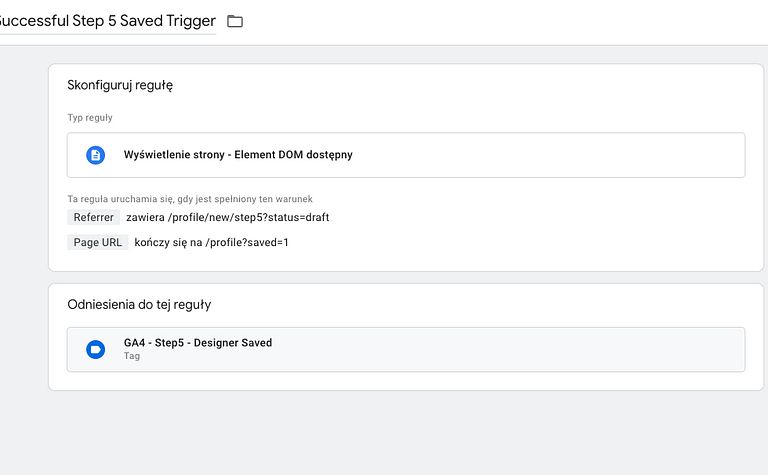Click the Skonfiguruj regułę heading
The width and height of the screenshot is (768, 475).
(120, 85)
